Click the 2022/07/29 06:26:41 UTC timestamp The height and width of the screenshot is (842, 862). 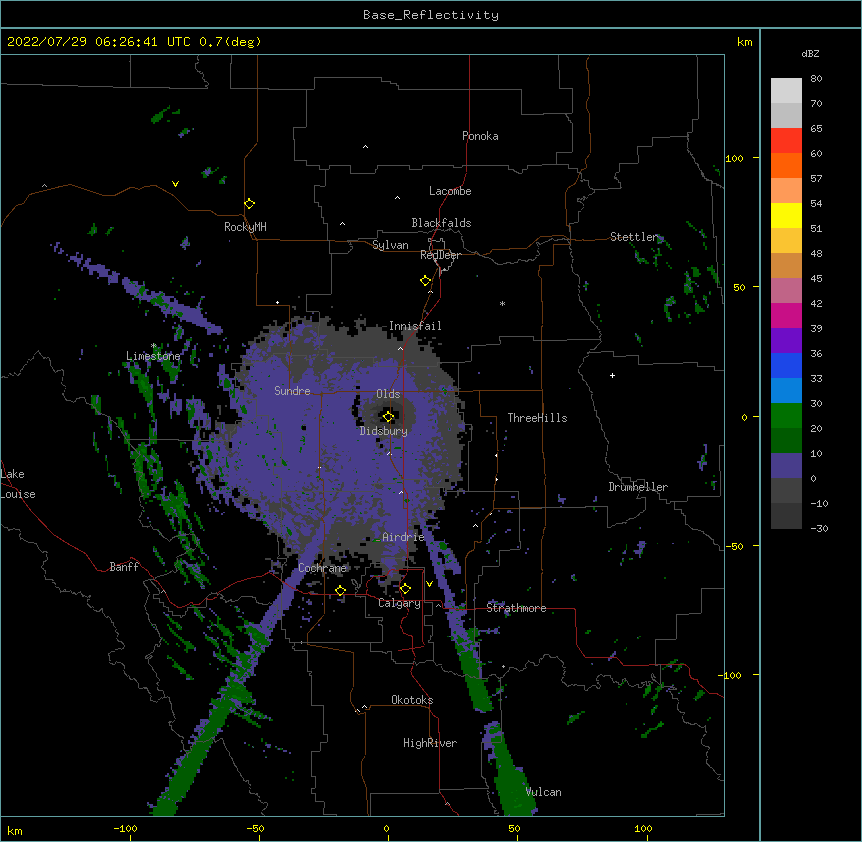99,42
